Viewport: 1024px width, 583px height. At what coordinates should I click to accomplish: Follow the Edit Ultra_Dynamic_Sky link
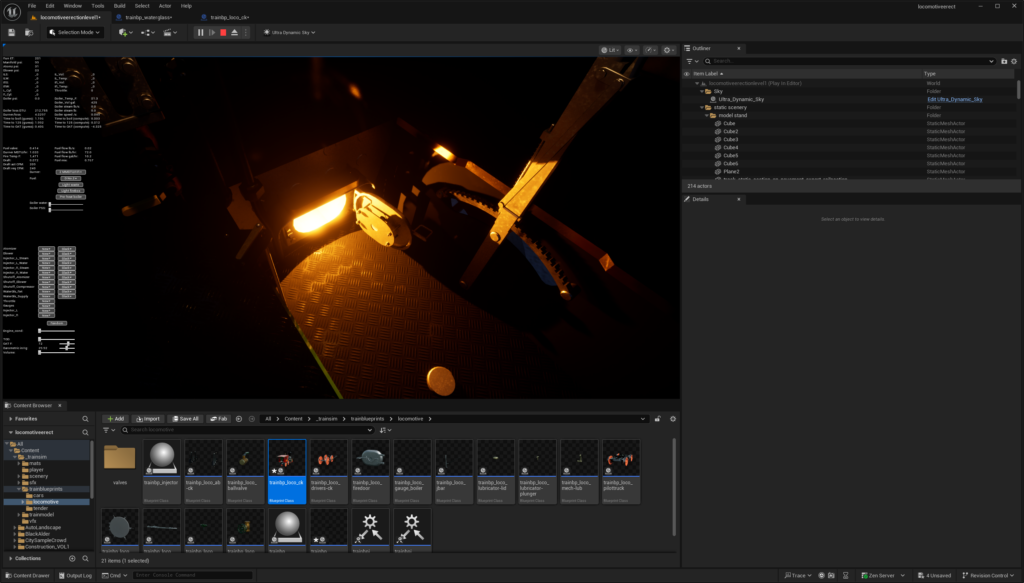pyautogui.click(x=955, y=99)
